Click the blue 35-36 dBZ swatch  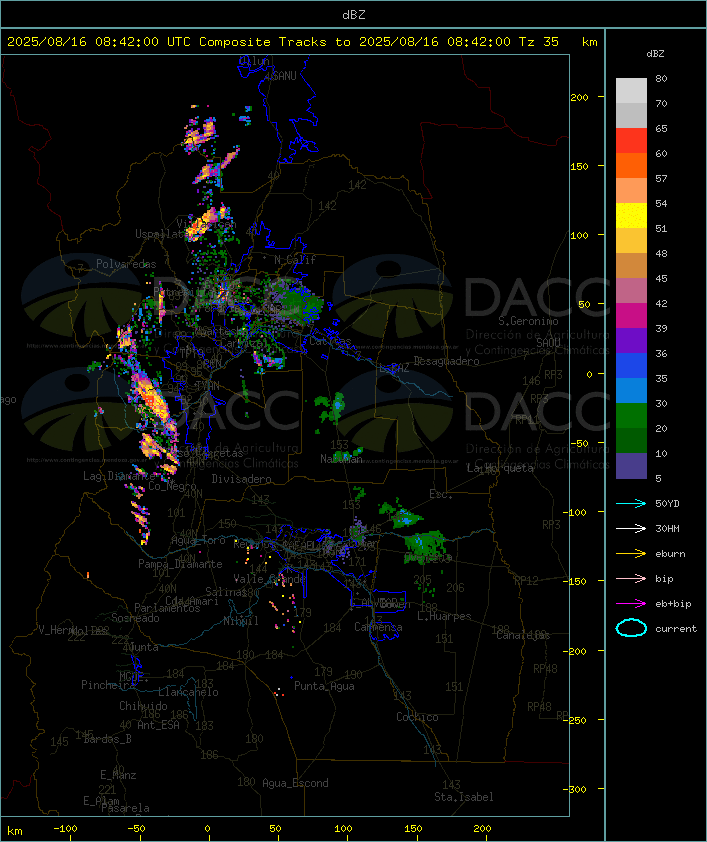(631, 366)
